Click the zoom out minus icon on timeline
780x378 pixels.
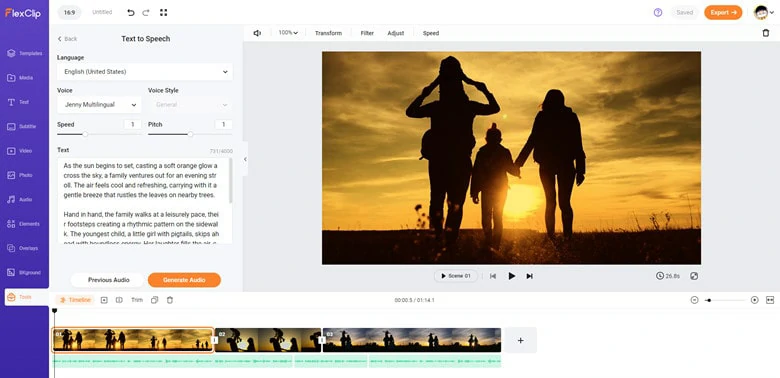(694, 300)
